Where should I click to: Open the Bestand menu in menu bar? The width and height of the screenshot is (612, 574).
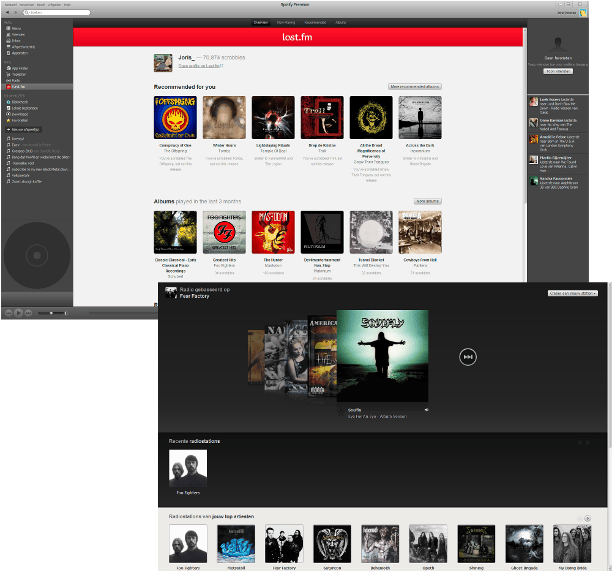pos(11,5)
